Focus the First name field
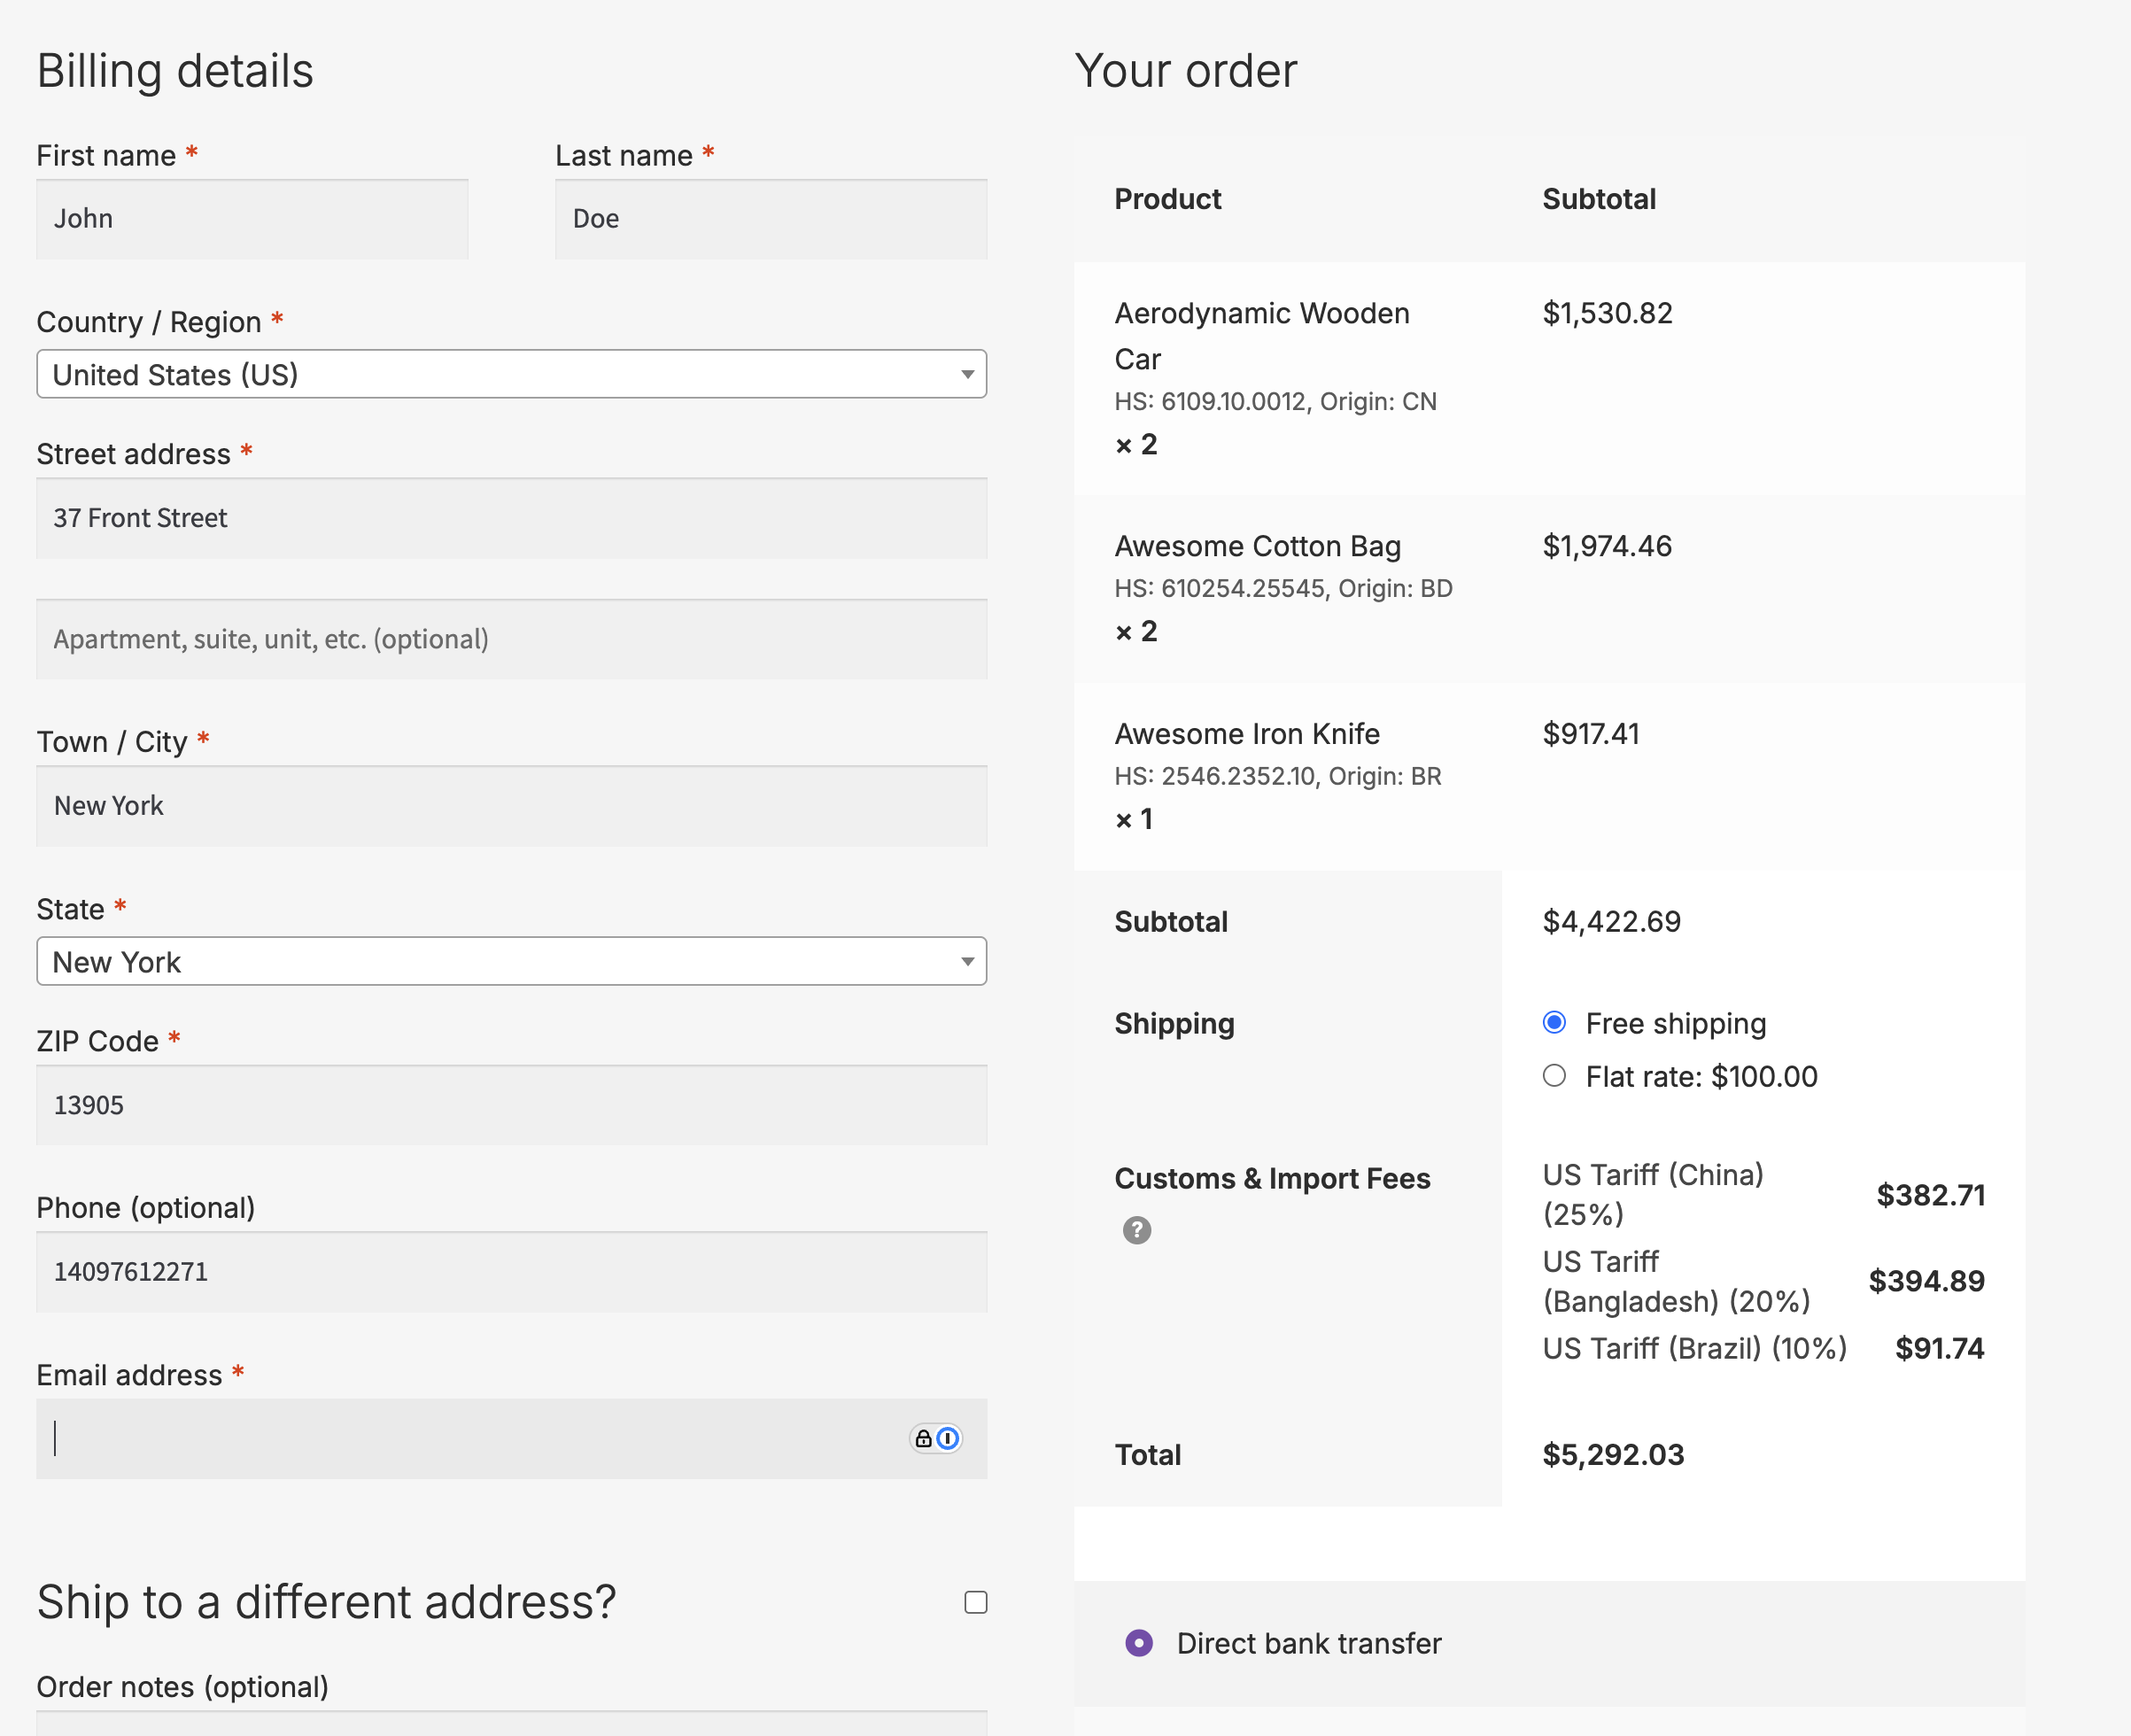Image resolution: width=2131 pixels, height=1736 pixels. point(252,219)
